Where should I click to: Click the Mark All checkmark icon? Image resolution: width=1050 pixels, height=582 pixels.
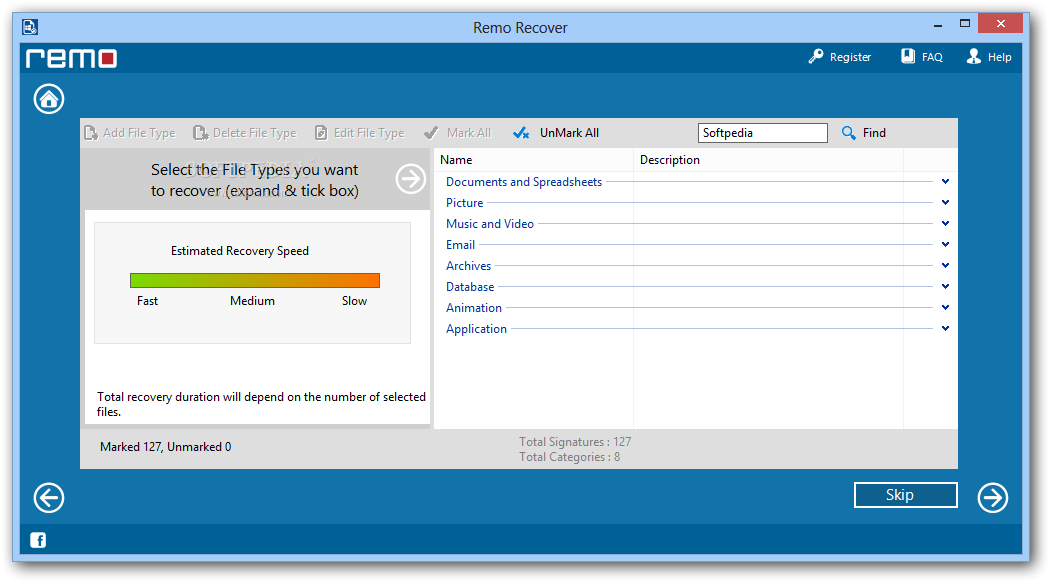[x=431, y=133]
